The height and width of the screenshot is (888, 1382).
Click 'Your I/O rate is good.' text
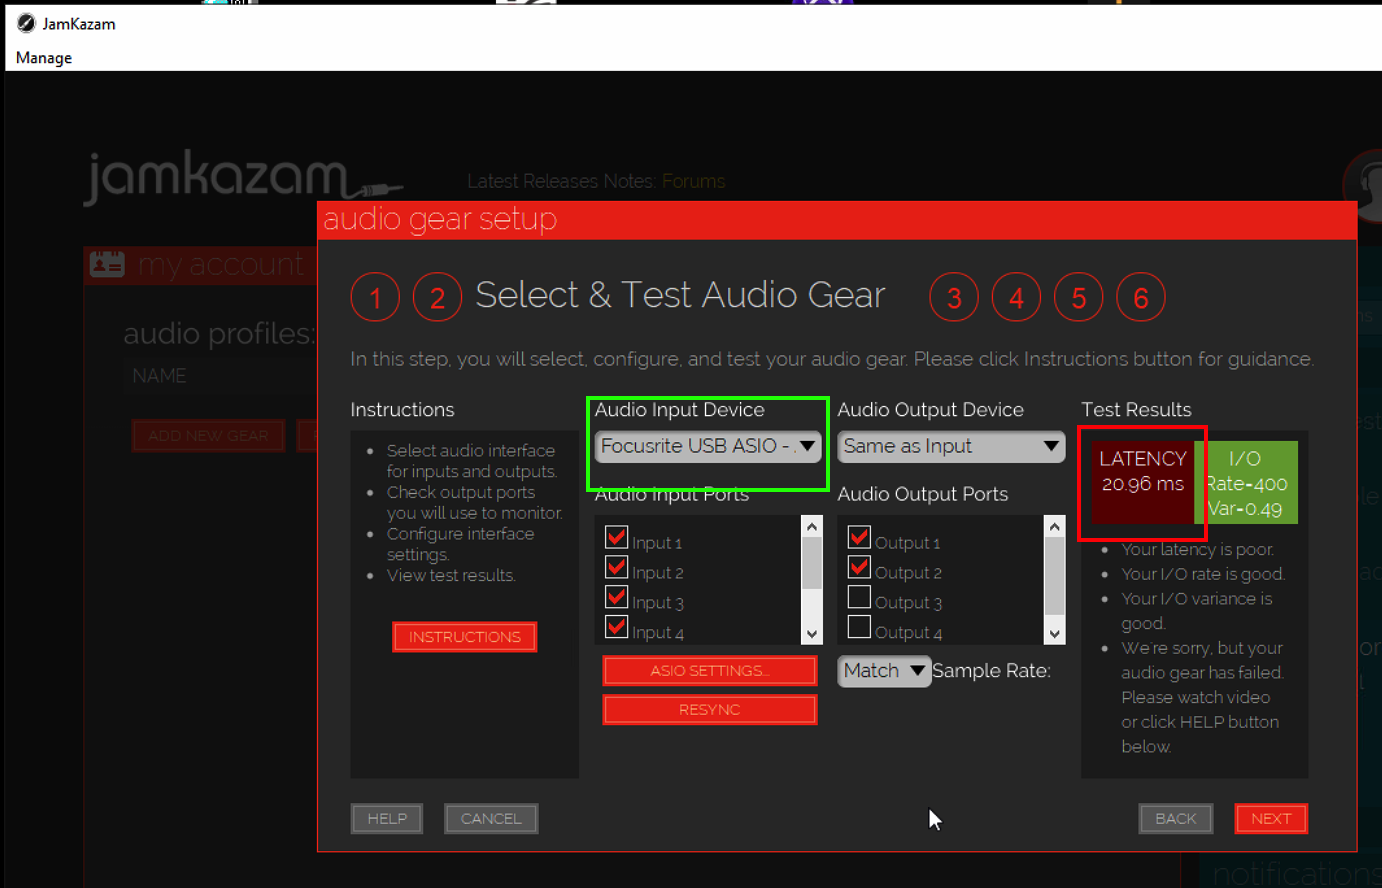(x=1203, y=574)
